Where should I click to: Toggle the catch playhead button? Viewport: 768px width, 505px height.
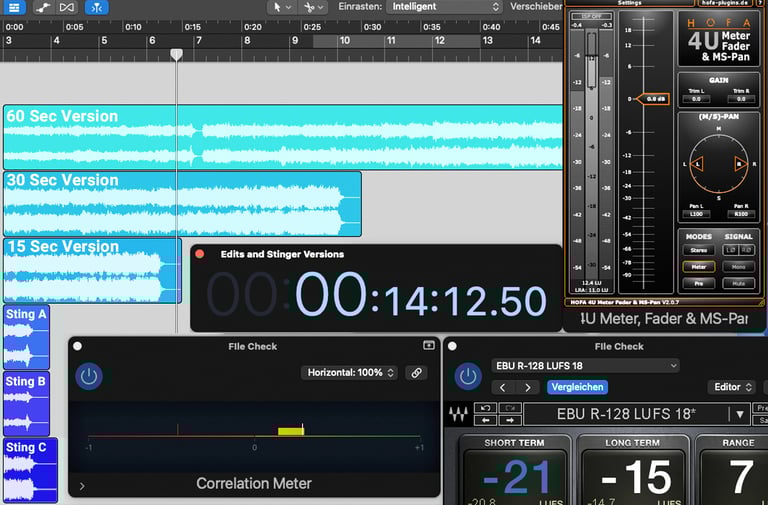pyautogui.click(x=96, y=7)
